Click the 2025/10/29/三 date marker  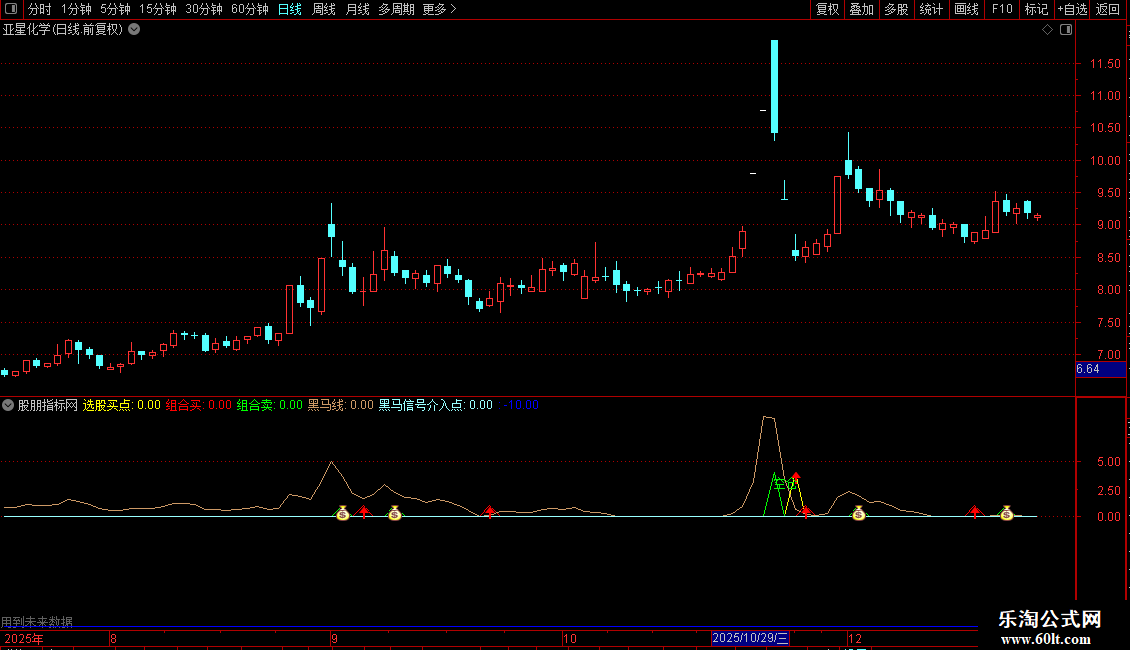(750, 638)
